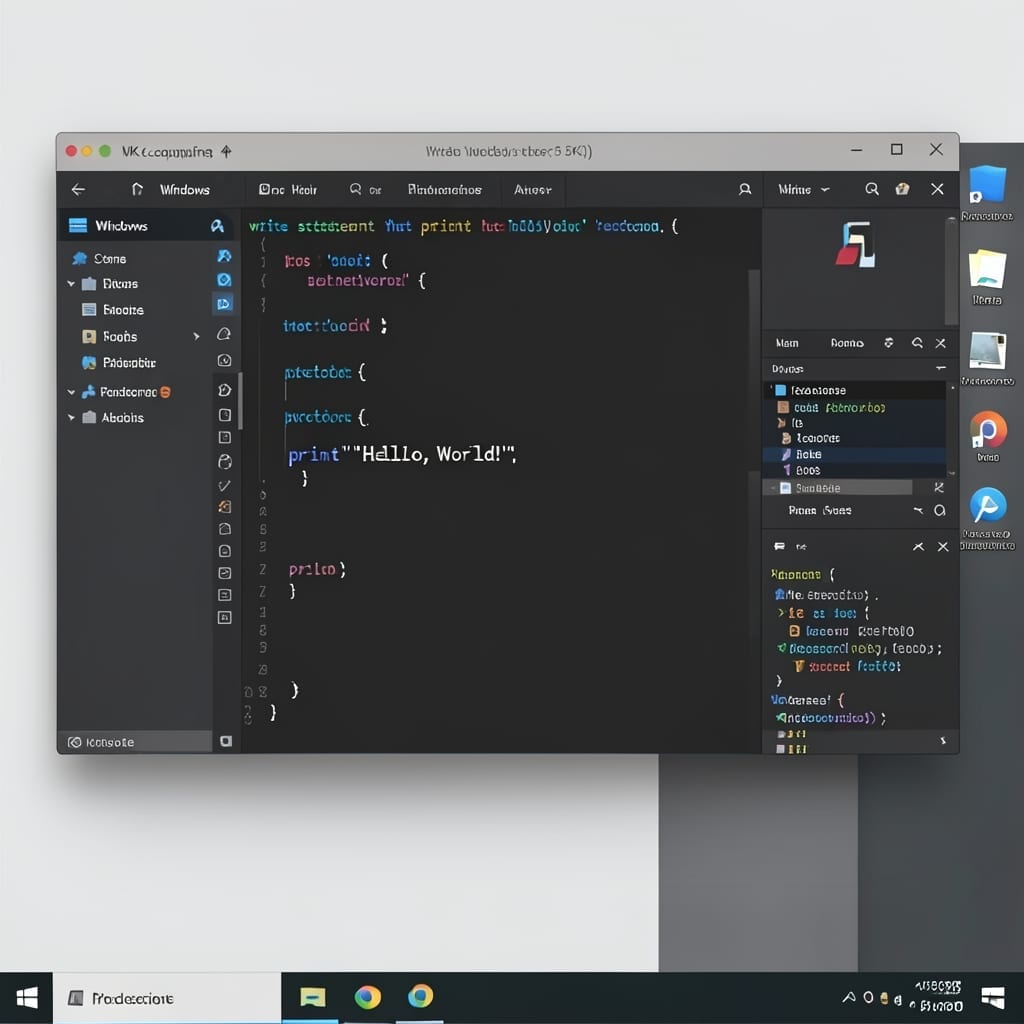Click the pin arrow icon in the title bar
1024x1024 pixels.
pos(226,152)
